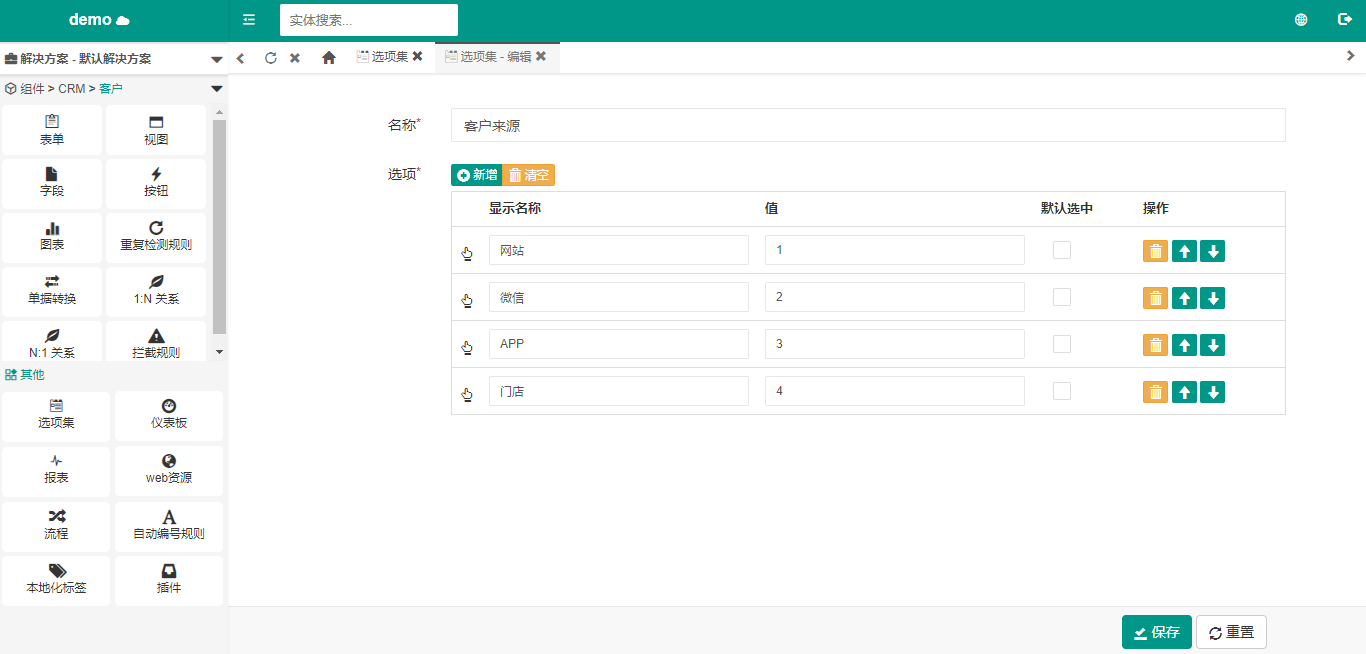Viewport: 1366px width, 654px height.
Task: Open the 字段 component
Action: point(52,183)
